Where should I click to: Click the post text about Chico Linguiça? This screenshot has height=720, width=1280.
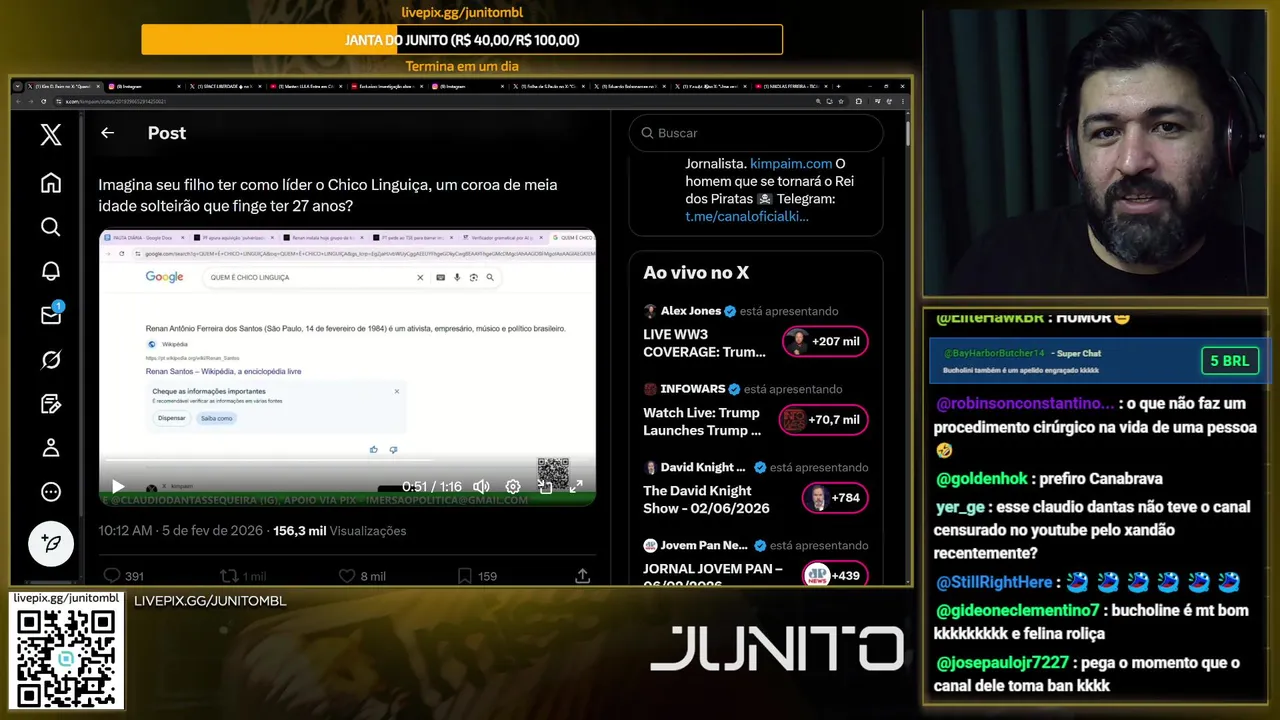328,195
